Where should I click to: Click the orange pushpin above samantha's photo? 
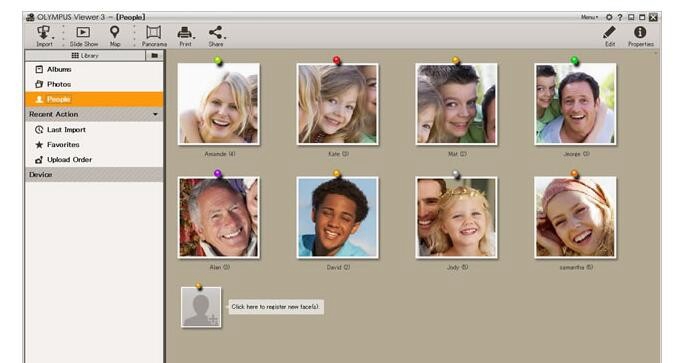pyautogui.click(x=574, y=174)
